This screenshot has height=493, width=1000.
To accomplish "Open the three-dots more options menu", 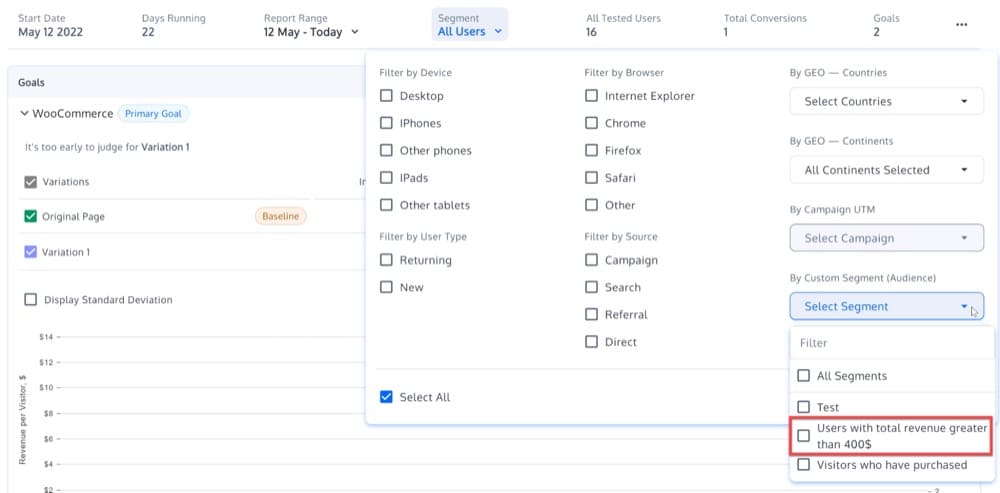I will point(961,25).
